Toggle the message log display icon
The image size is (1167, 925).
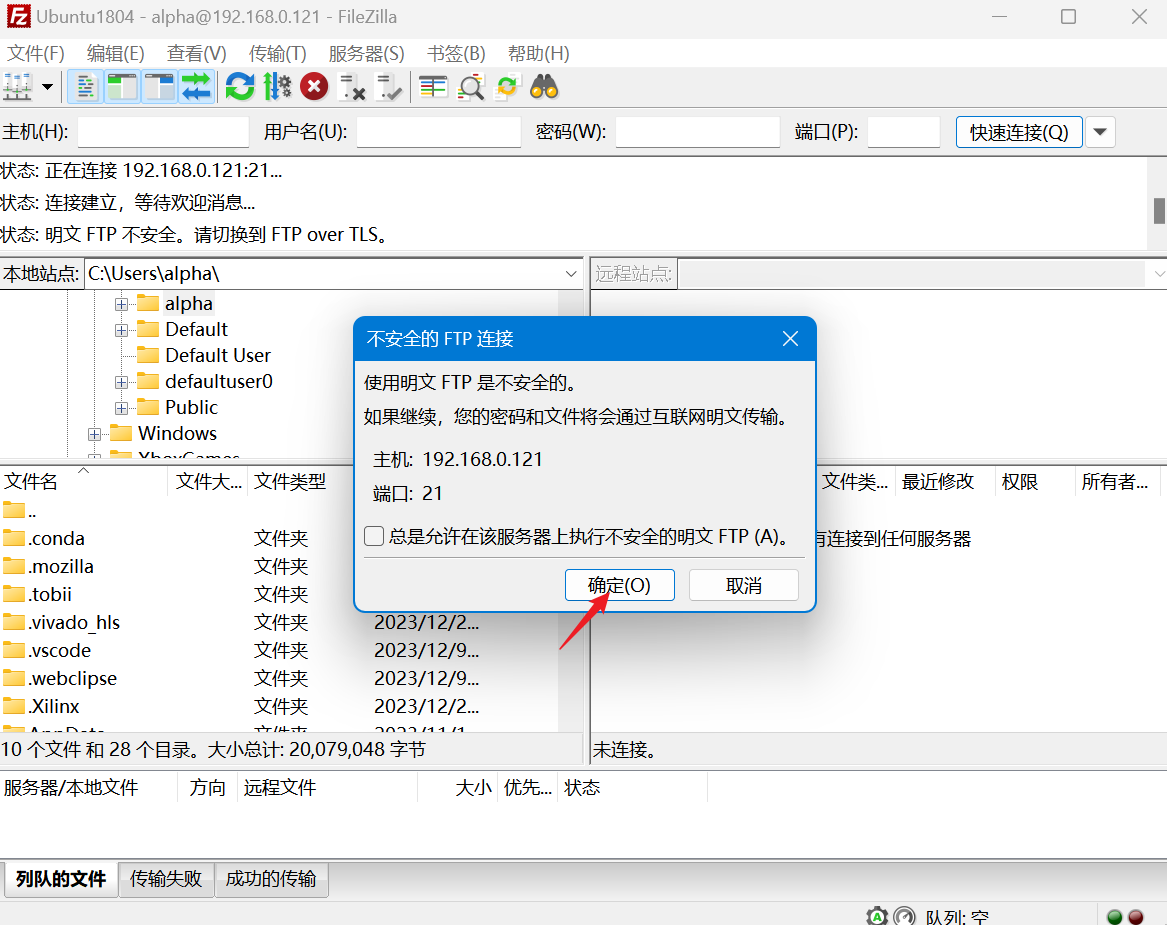(86, 87)
